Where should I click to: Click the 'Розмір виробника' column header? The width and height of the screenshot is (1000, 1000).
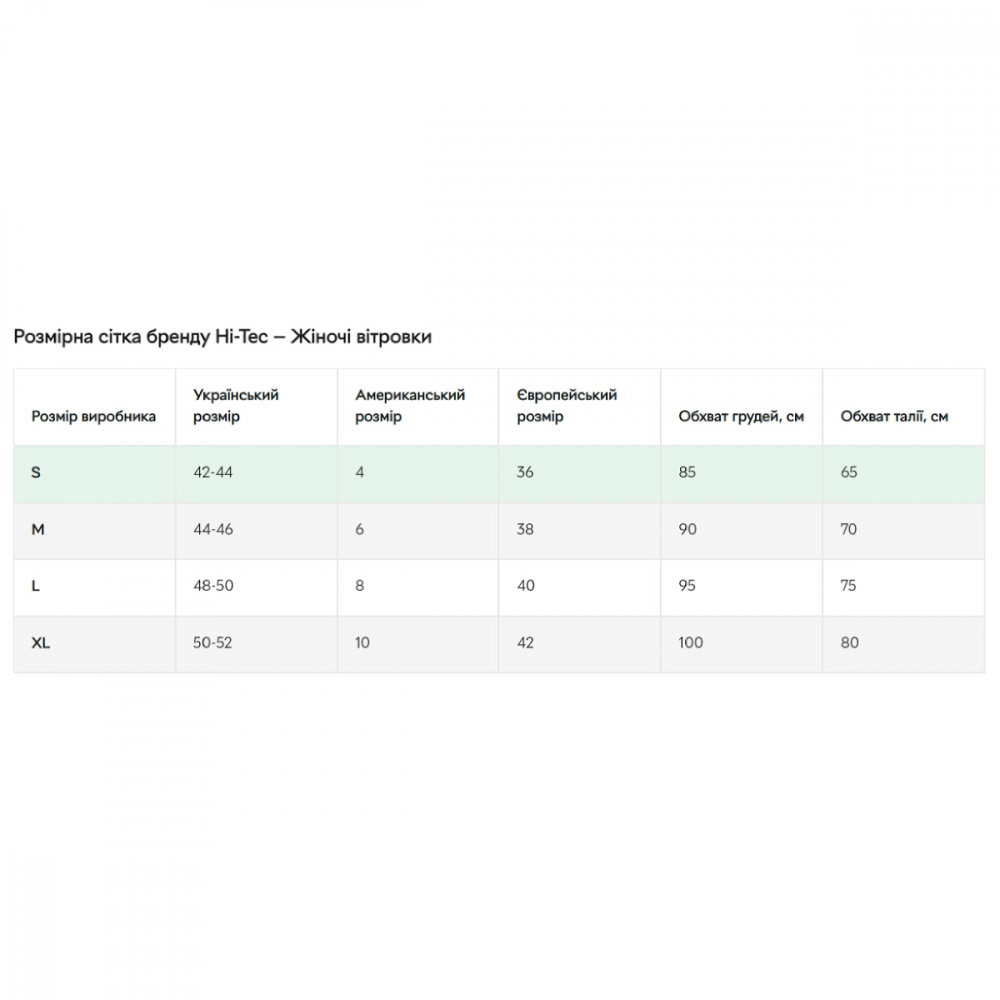[x=94, y=417]
